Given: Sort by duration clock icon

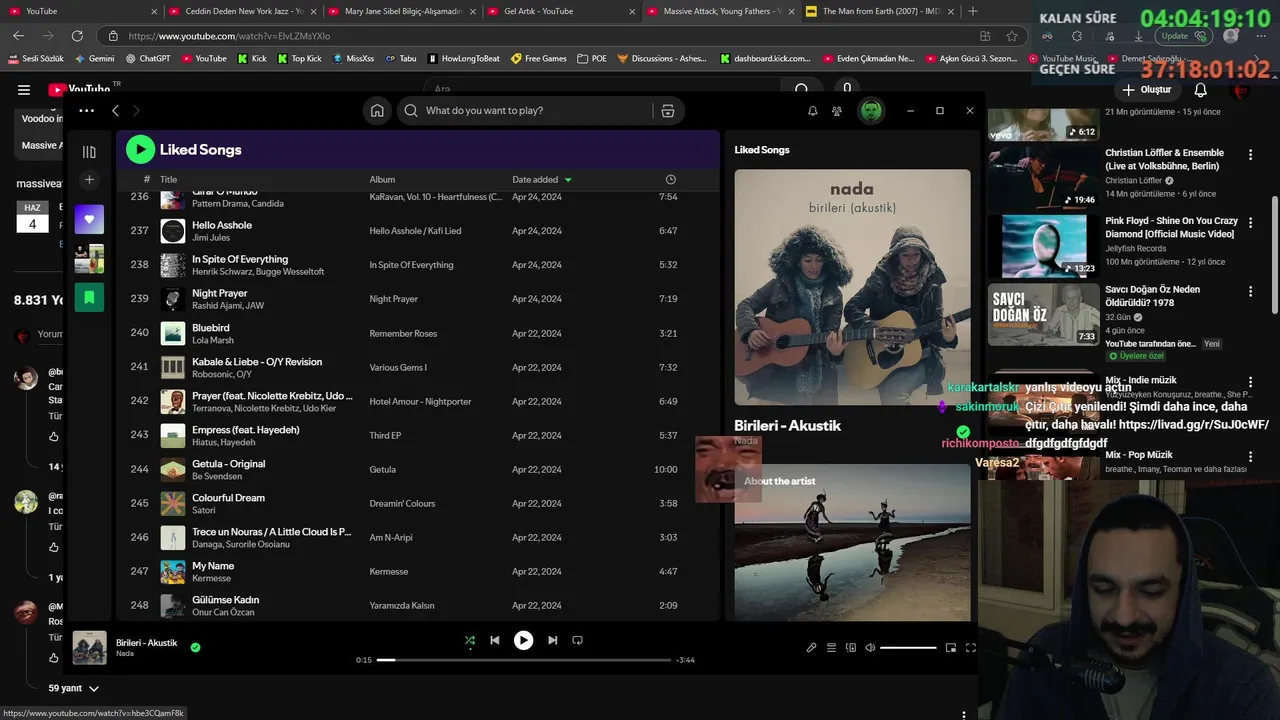Looking at the screenshot, I should (670, 180).
